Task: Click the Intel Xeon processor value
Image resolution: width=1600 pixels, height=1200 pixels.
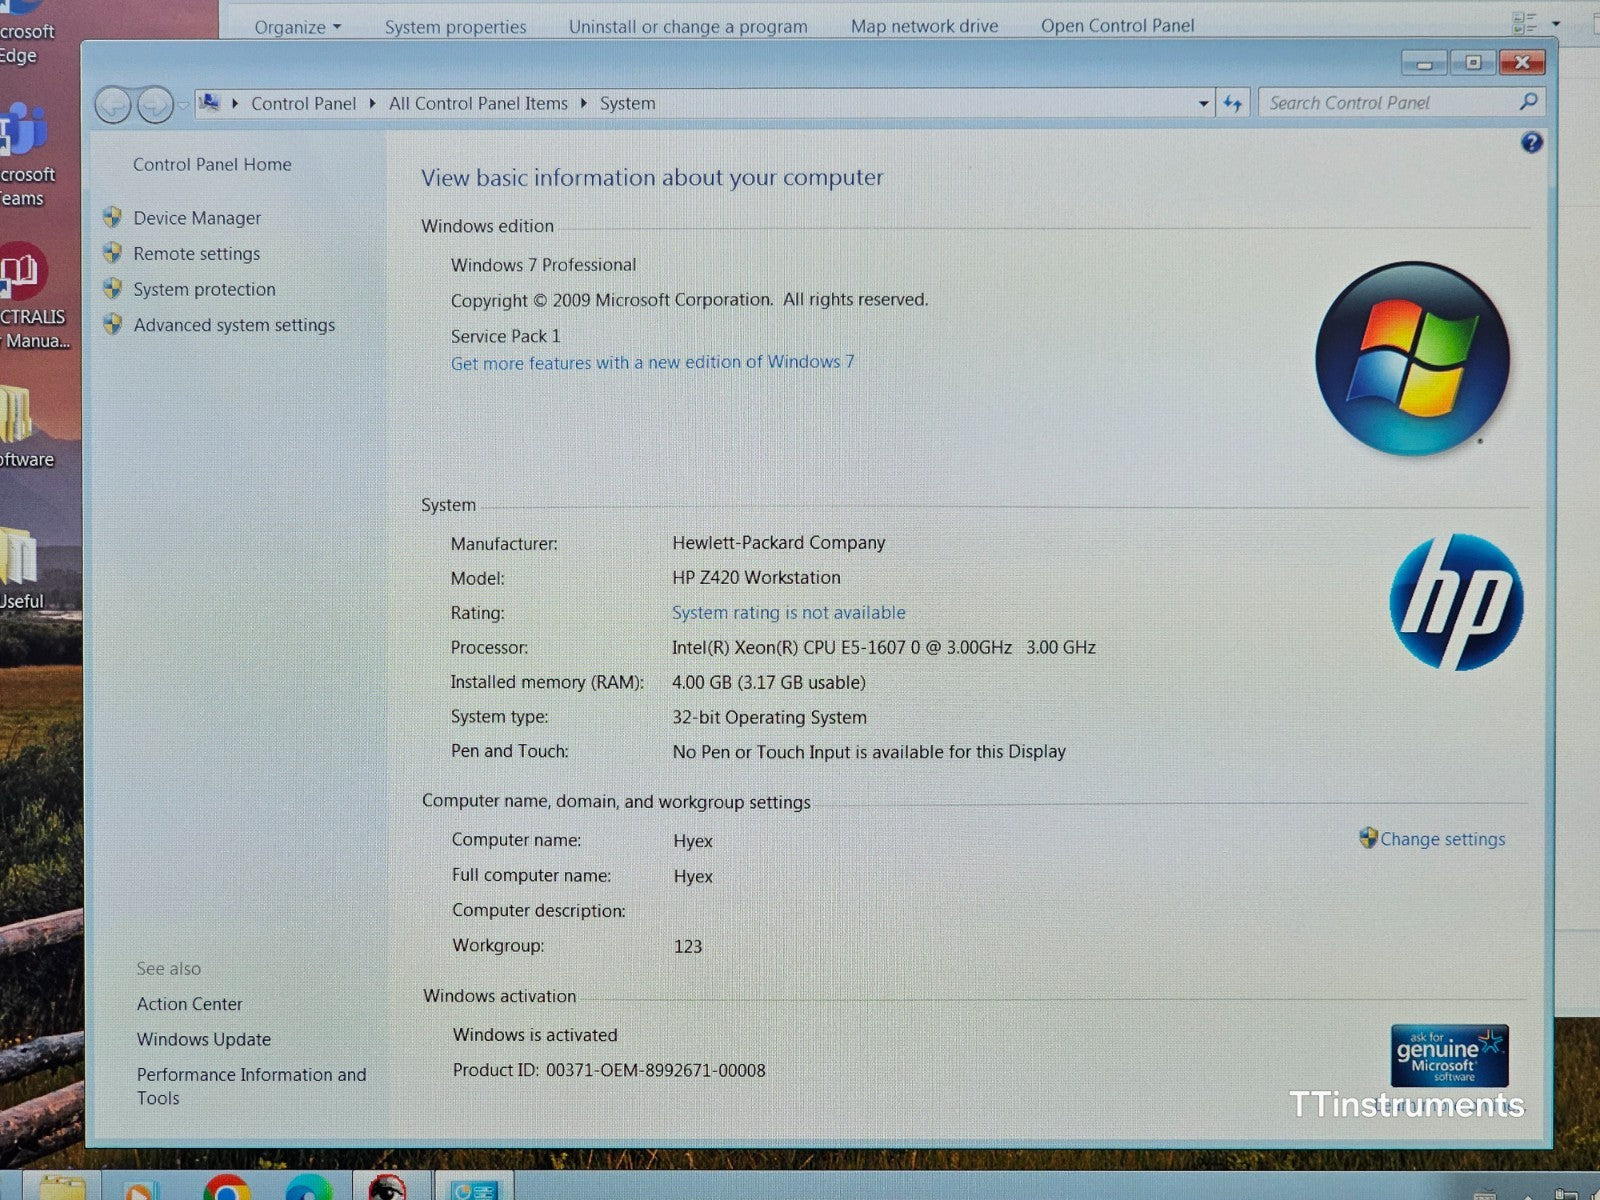Action: click(884, 647)
